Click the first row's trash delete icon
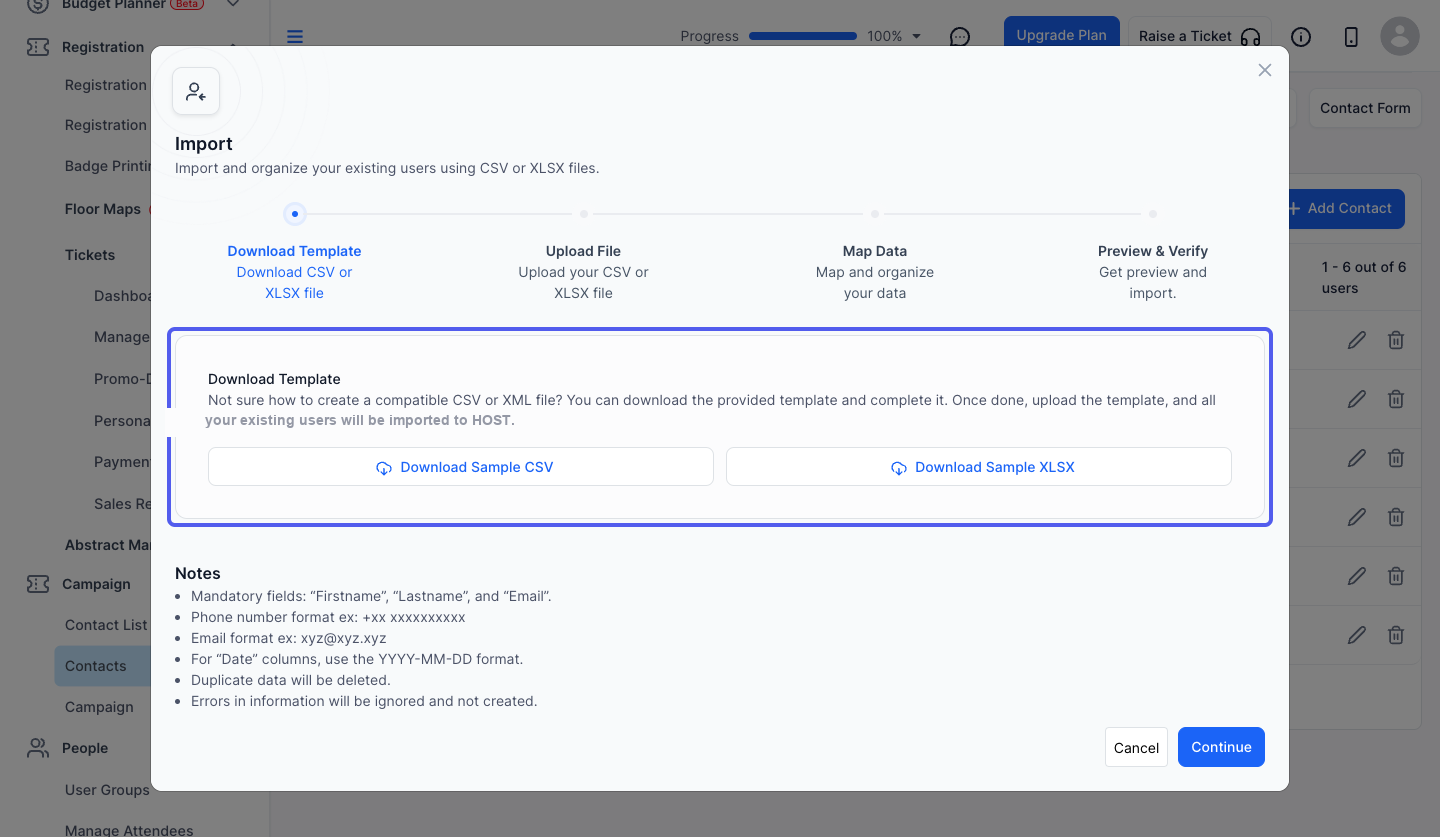 1396,341
